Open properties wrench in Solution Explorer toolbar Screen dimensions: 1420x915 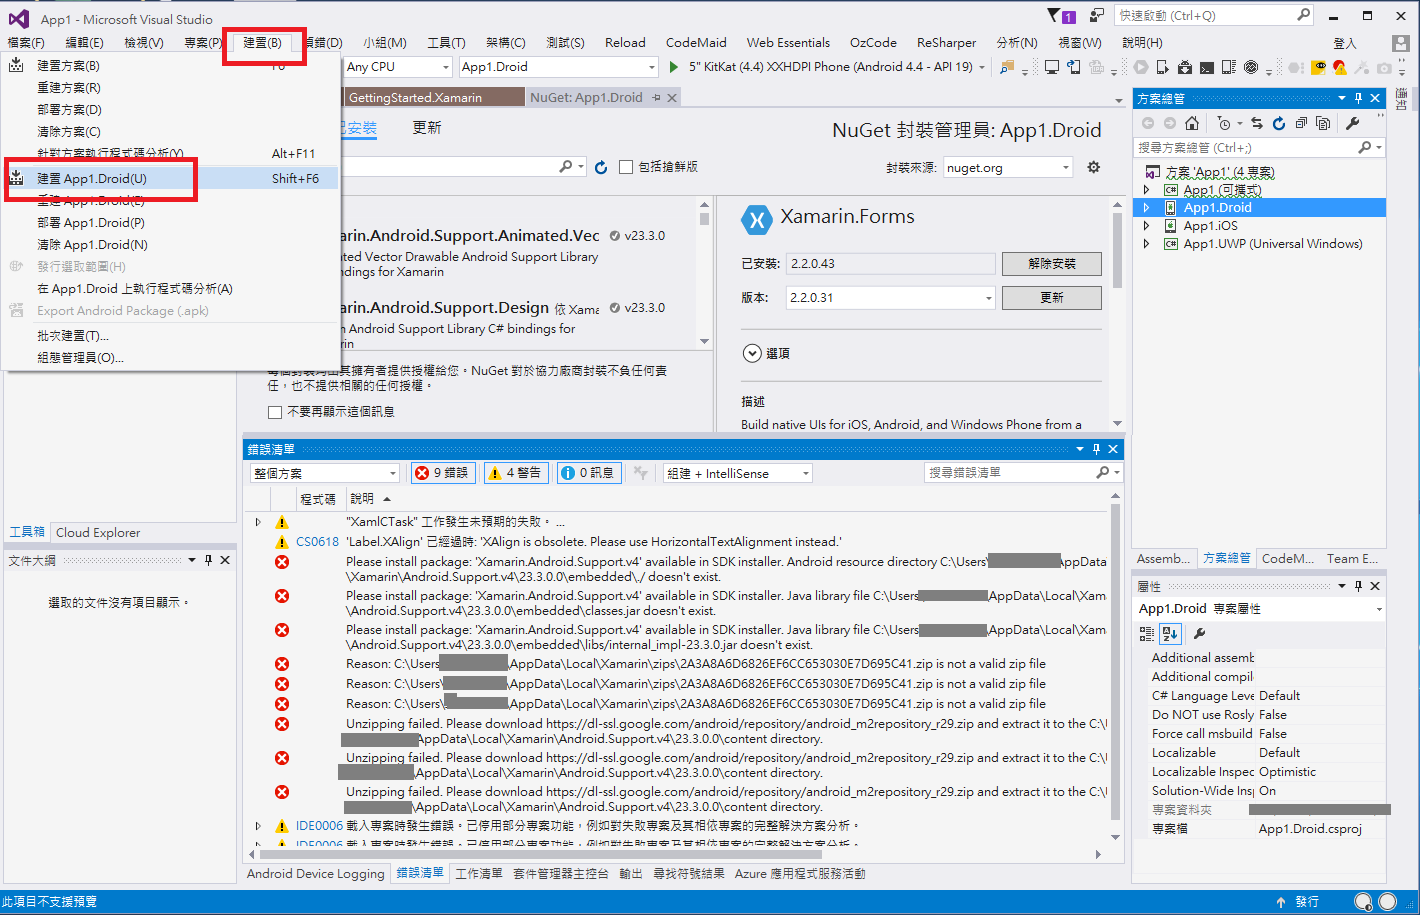[x=1353, y=123]
